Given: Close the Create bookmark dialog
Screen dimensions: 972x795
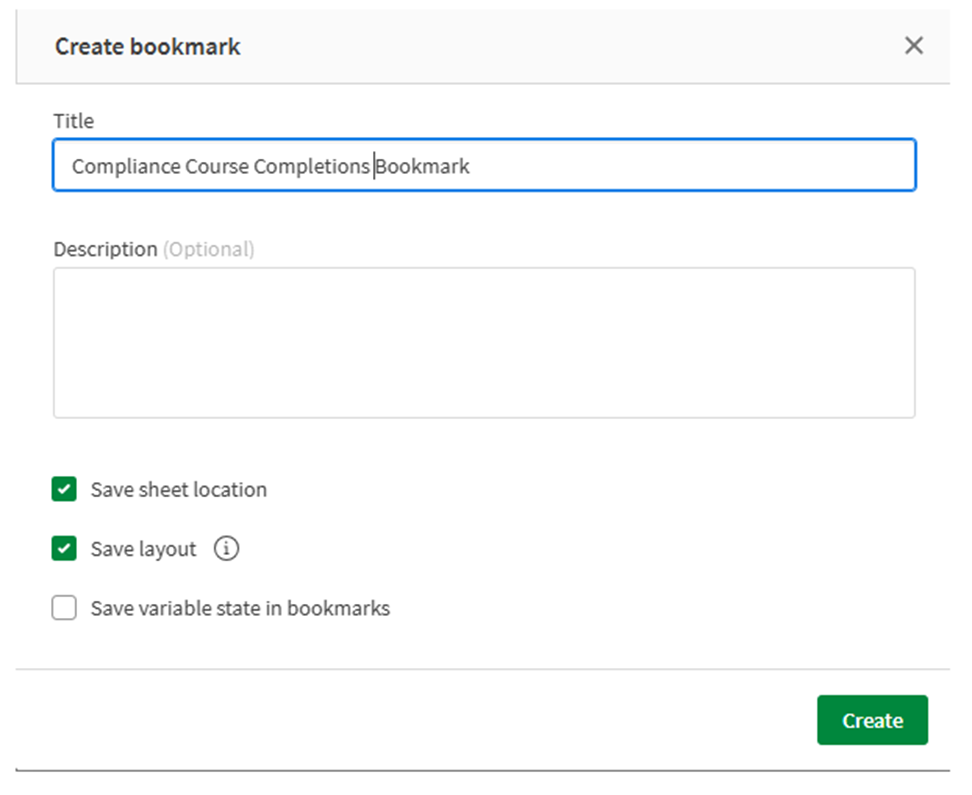Looking at the screenshot, I should pos(913,46).
